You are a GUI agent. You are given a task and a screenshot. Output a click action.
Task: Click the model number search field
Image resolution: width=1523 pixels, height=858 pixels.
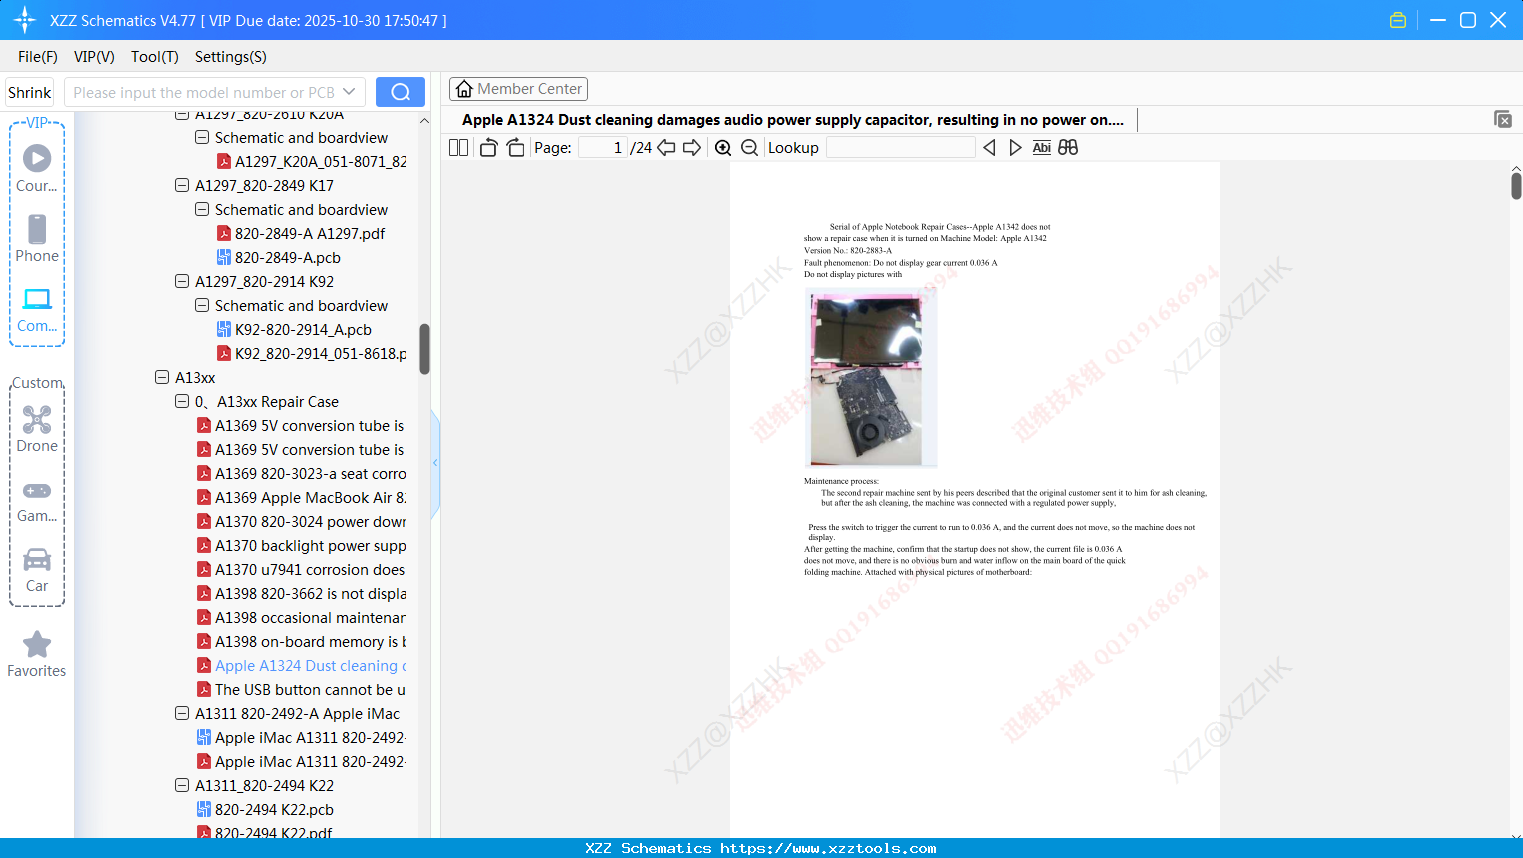[x=204, y=92]
